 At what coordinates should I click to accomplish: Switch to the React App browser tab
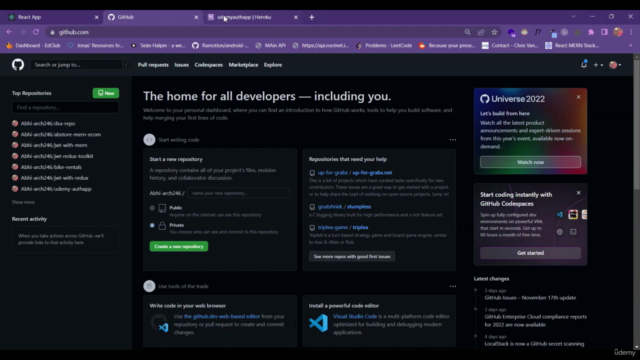point(53,17)
